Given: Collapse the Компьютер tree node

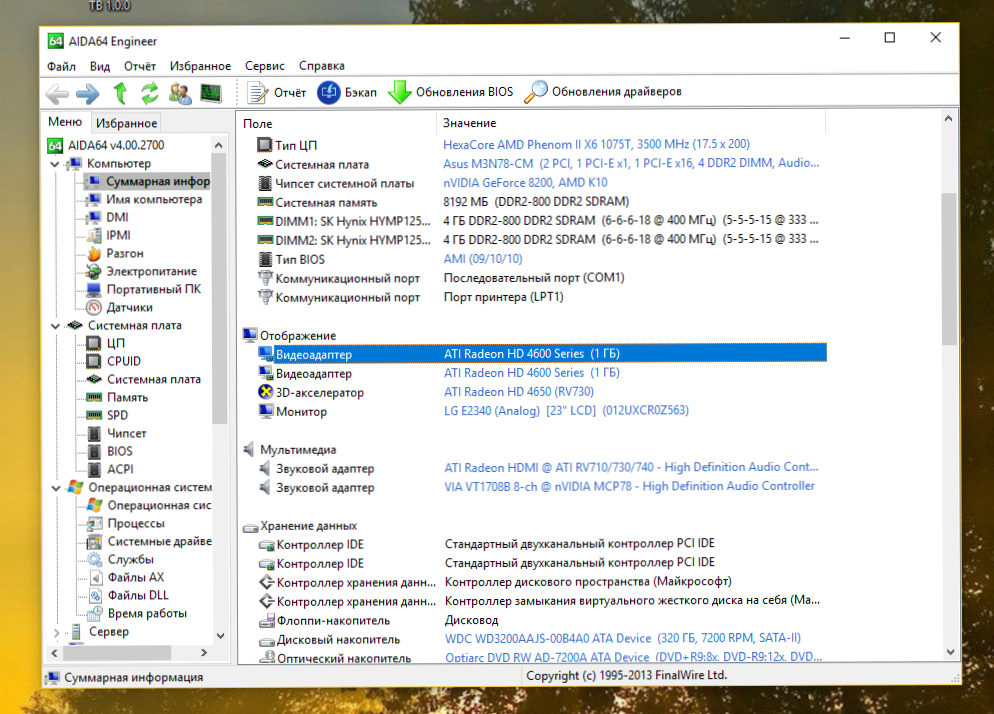Looking at the screenshot, I should (54, 163).
